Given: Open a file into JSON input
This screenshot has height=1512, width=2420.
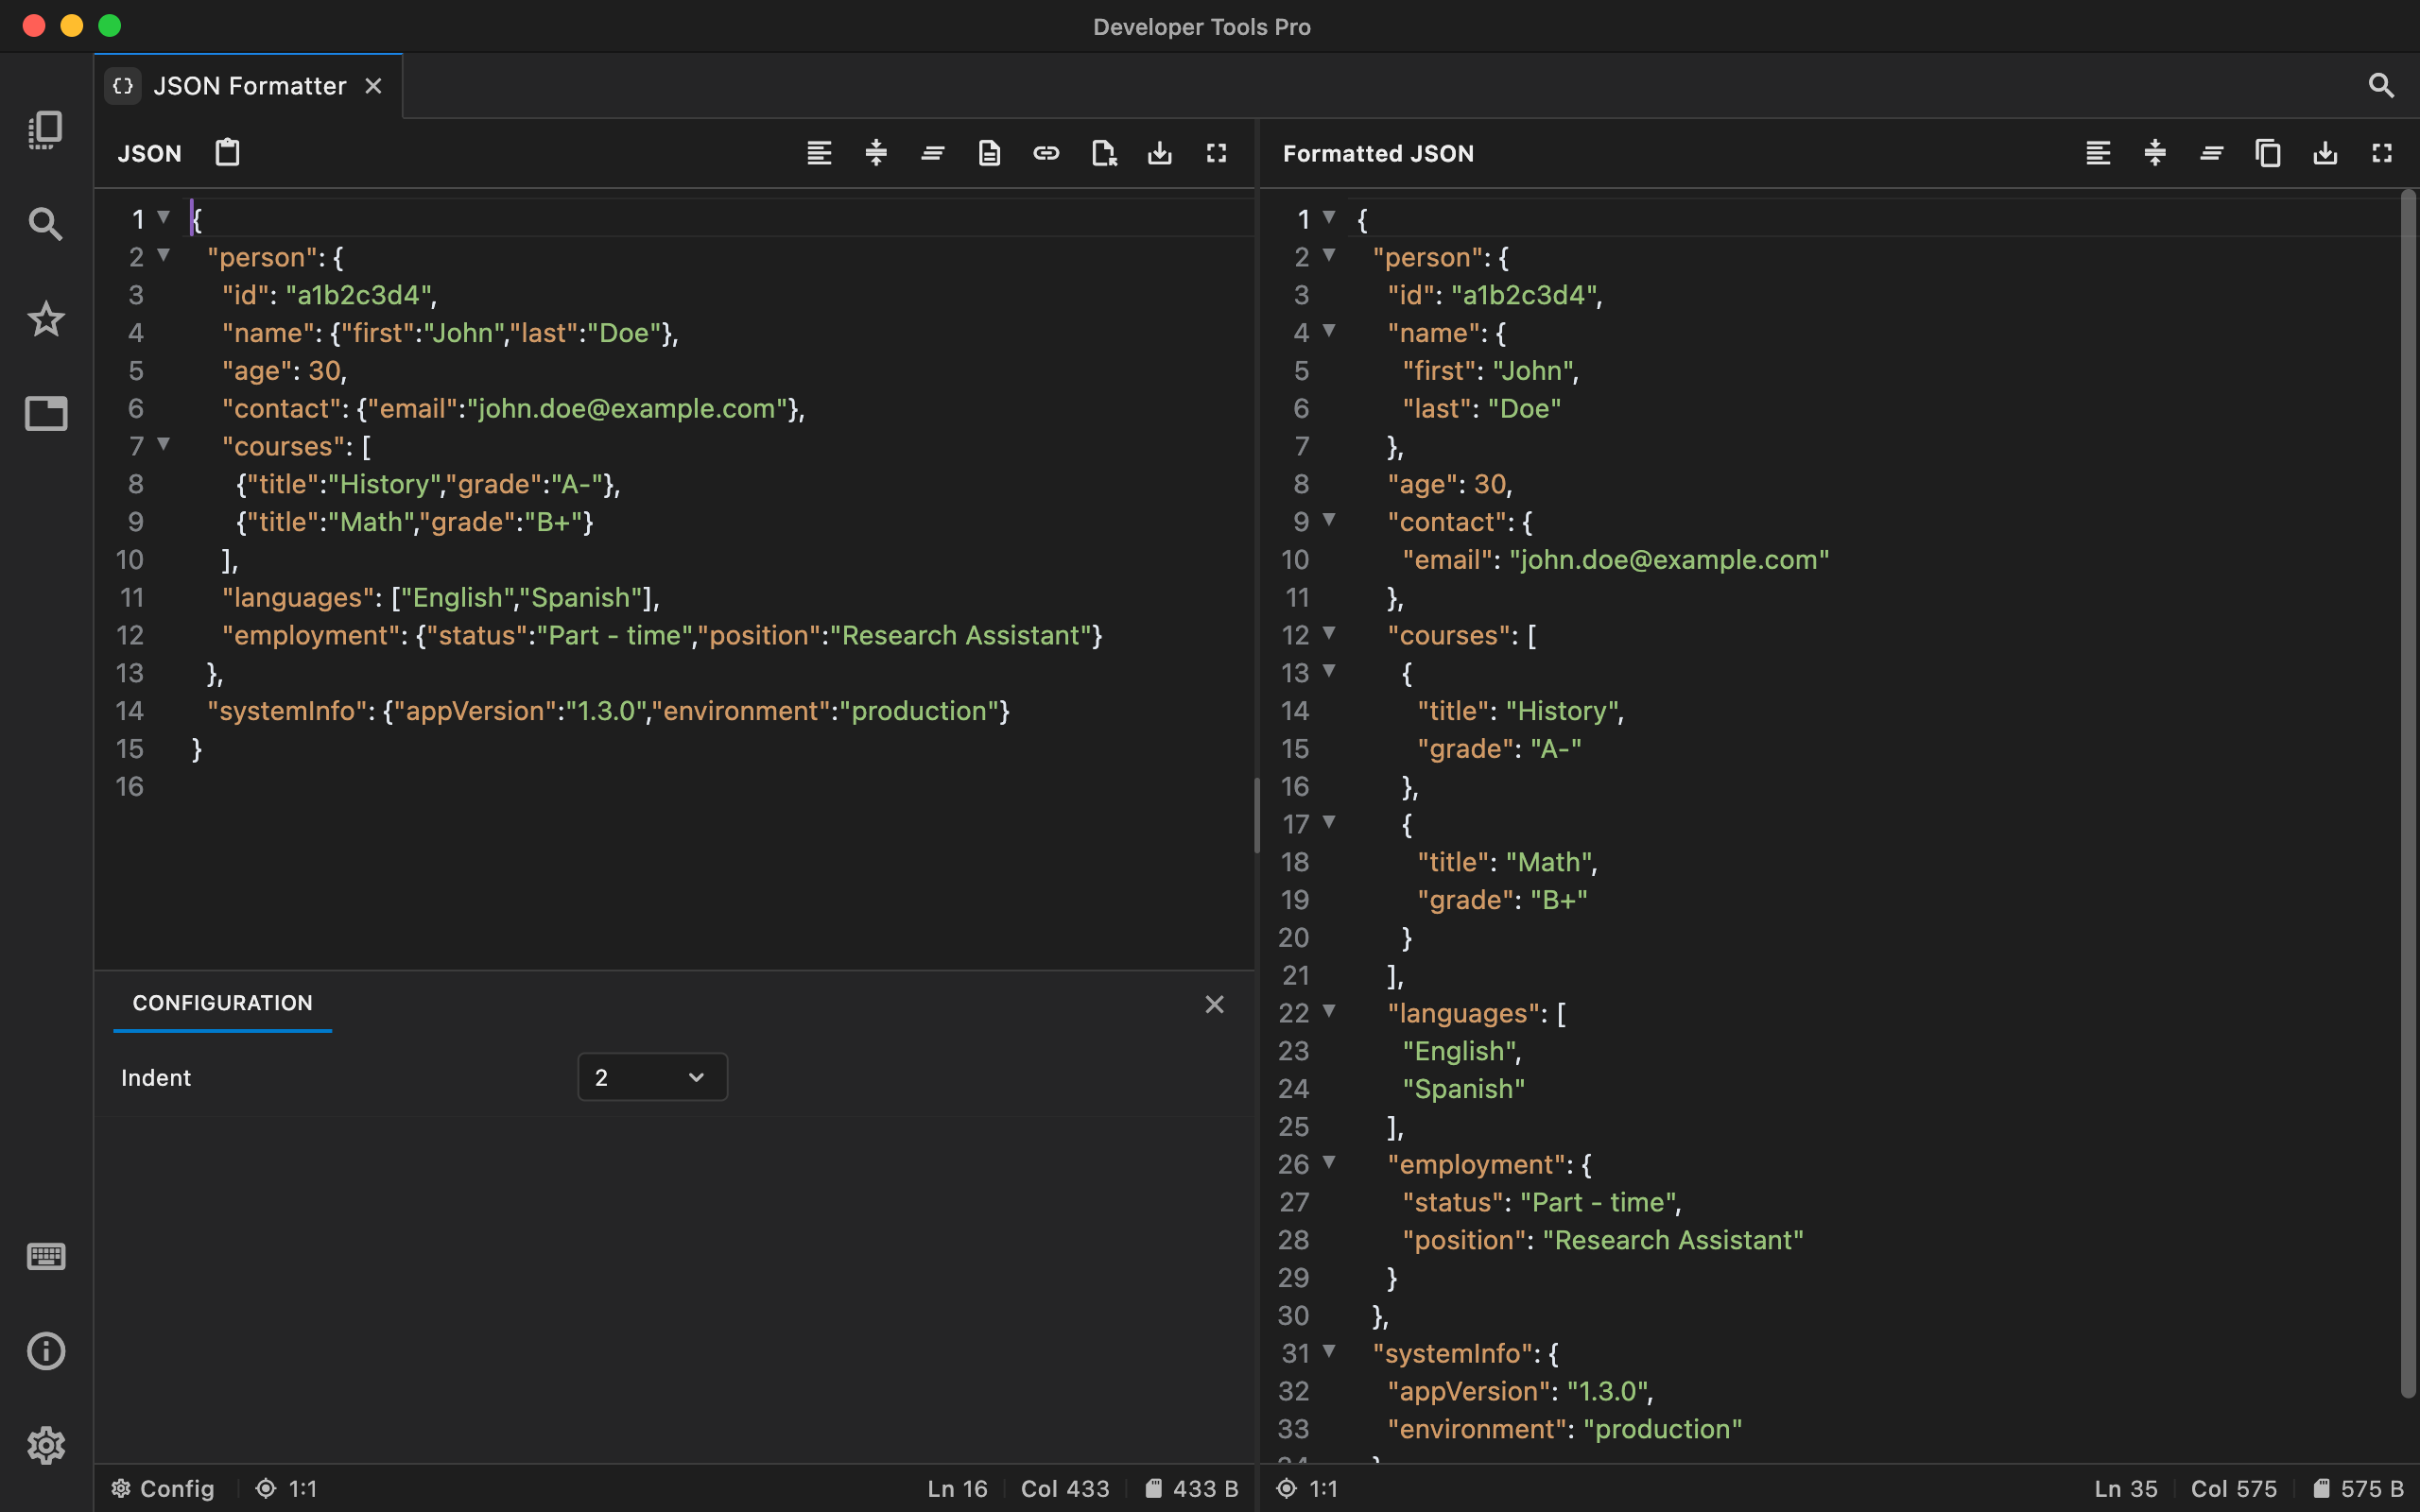Looking at the screenshot, I should (1103, 153).
